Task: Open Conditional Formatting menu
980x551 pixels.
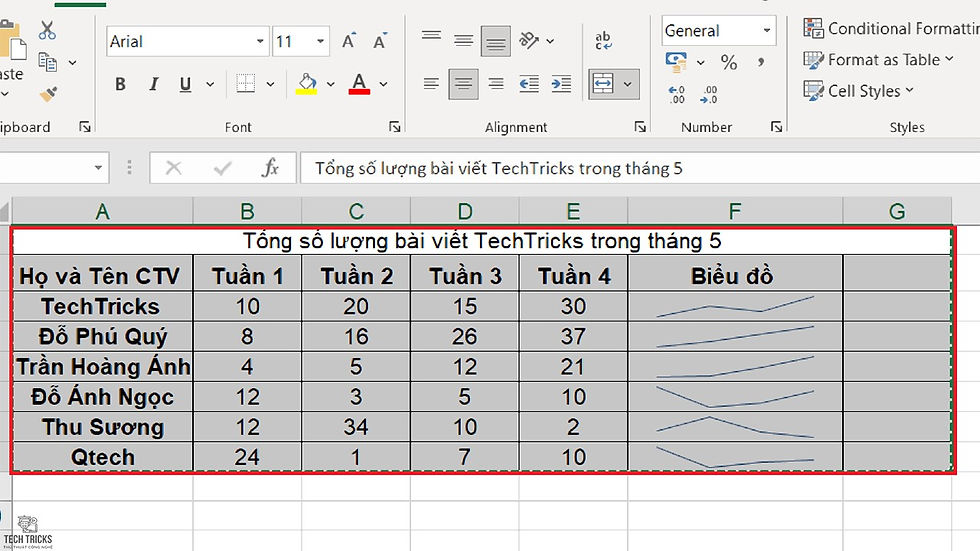Action: tap(891, 29)
